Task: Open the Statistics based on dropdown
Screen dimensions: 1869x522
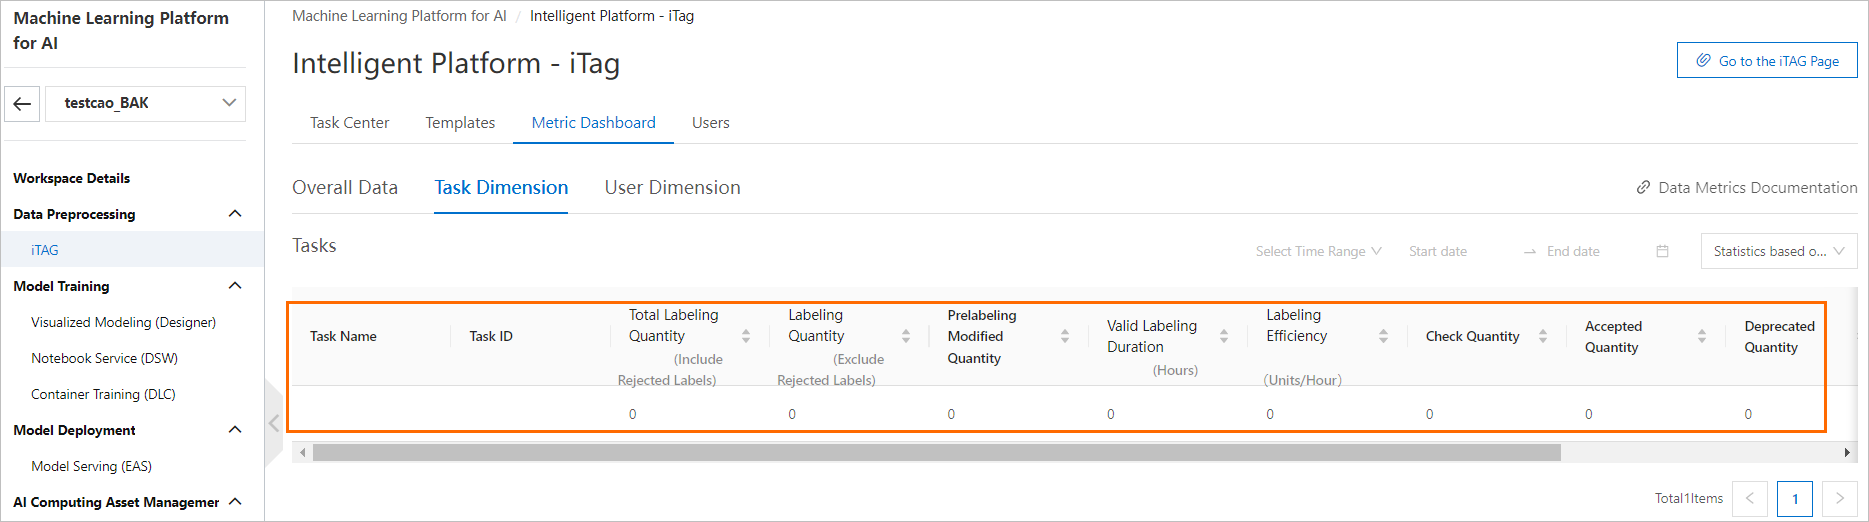Action: 1778,251
